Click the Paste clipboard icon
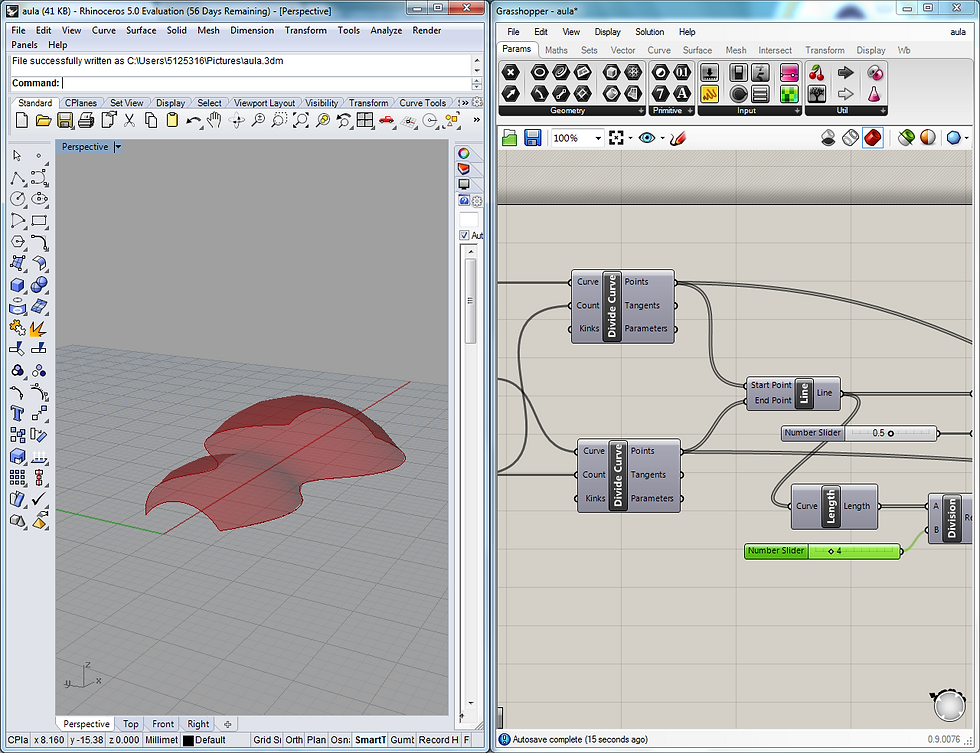 tap(172, 121)
